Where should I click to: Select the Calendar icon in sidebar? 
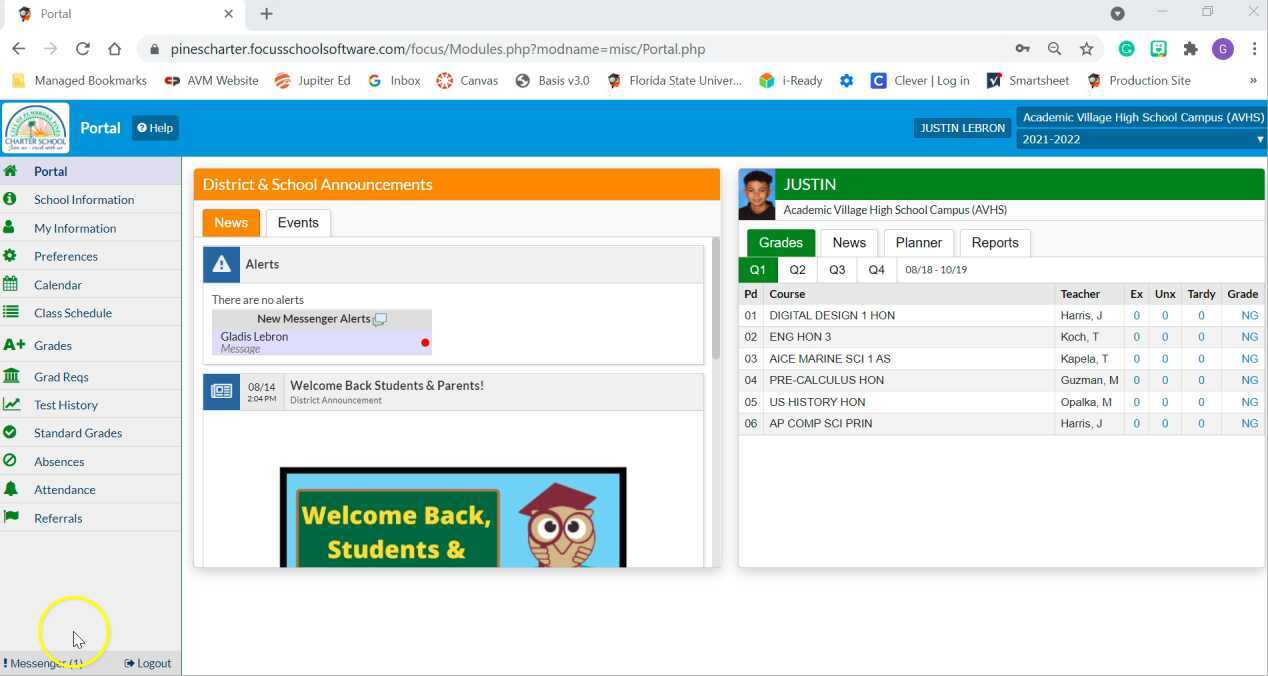pyautogui.click(x=9, y=284)
